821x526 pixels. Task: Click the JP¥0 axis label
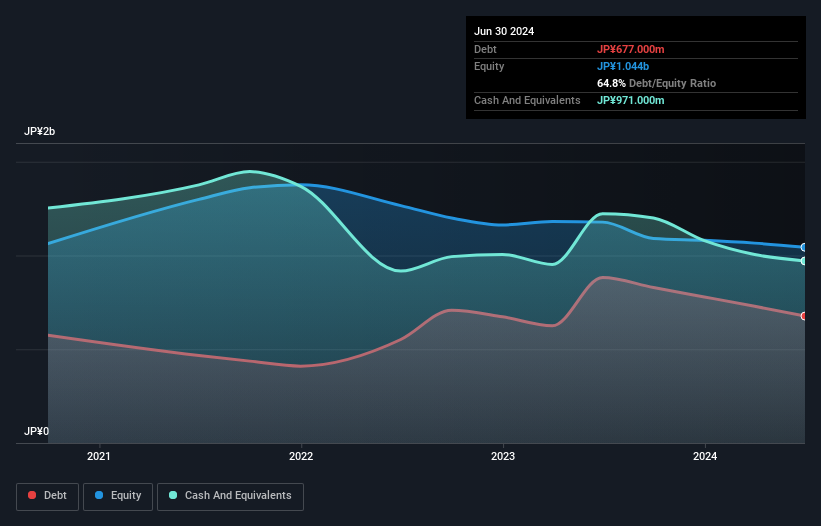click(x=36, y=431)
